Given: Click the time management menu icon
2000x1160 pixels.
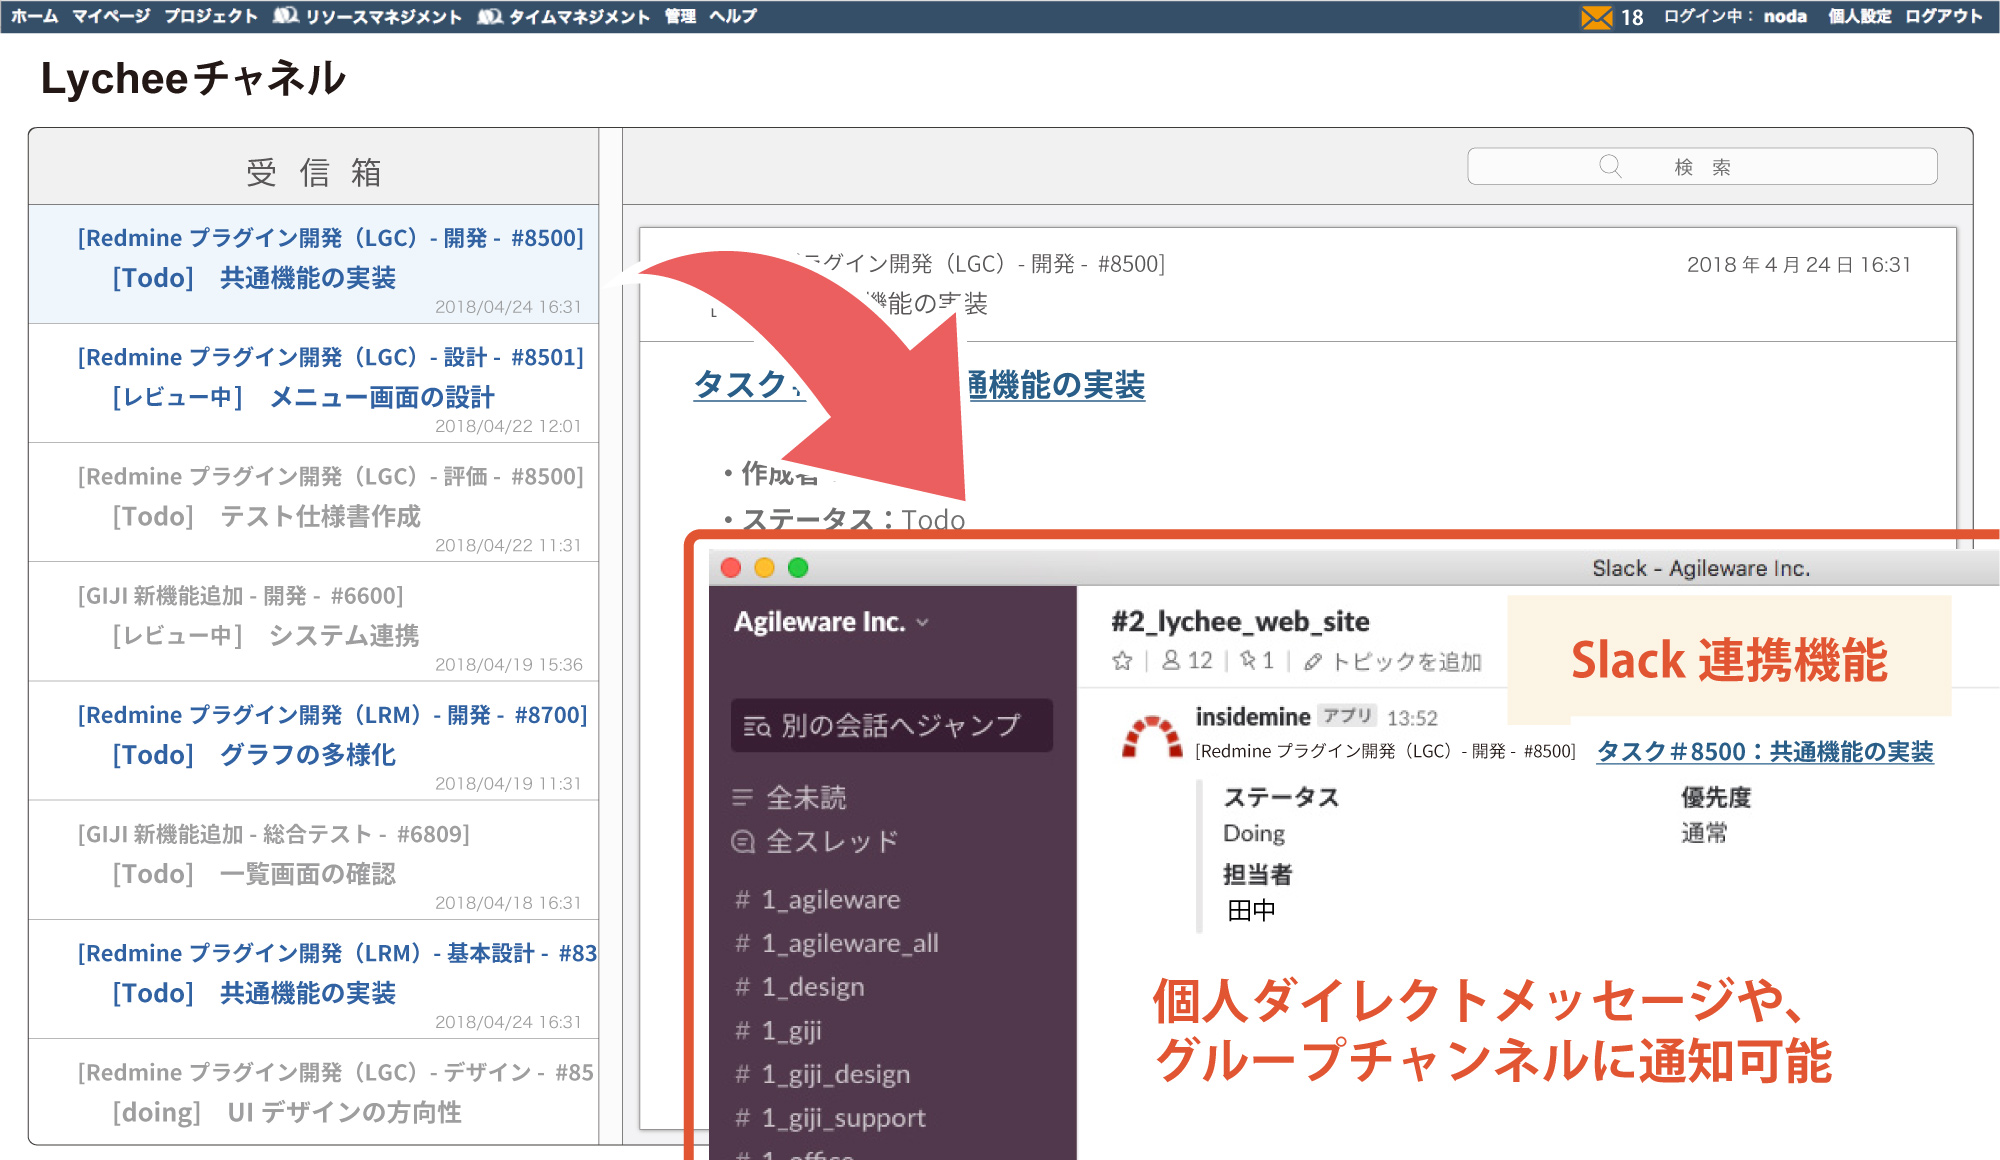Looking at the screenshot, I should [x=490, y=16].
